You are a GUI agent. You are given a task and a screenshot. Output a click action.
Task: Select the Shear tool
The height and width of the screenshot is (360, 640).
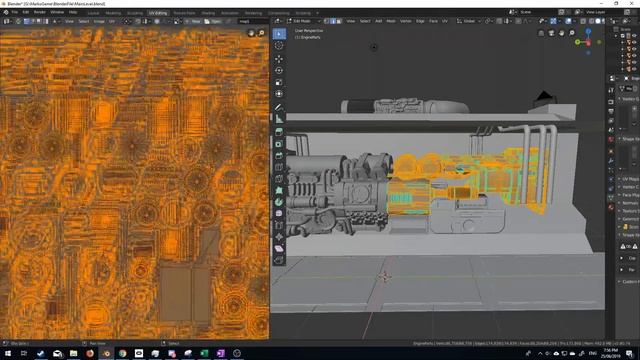(279, 249)
